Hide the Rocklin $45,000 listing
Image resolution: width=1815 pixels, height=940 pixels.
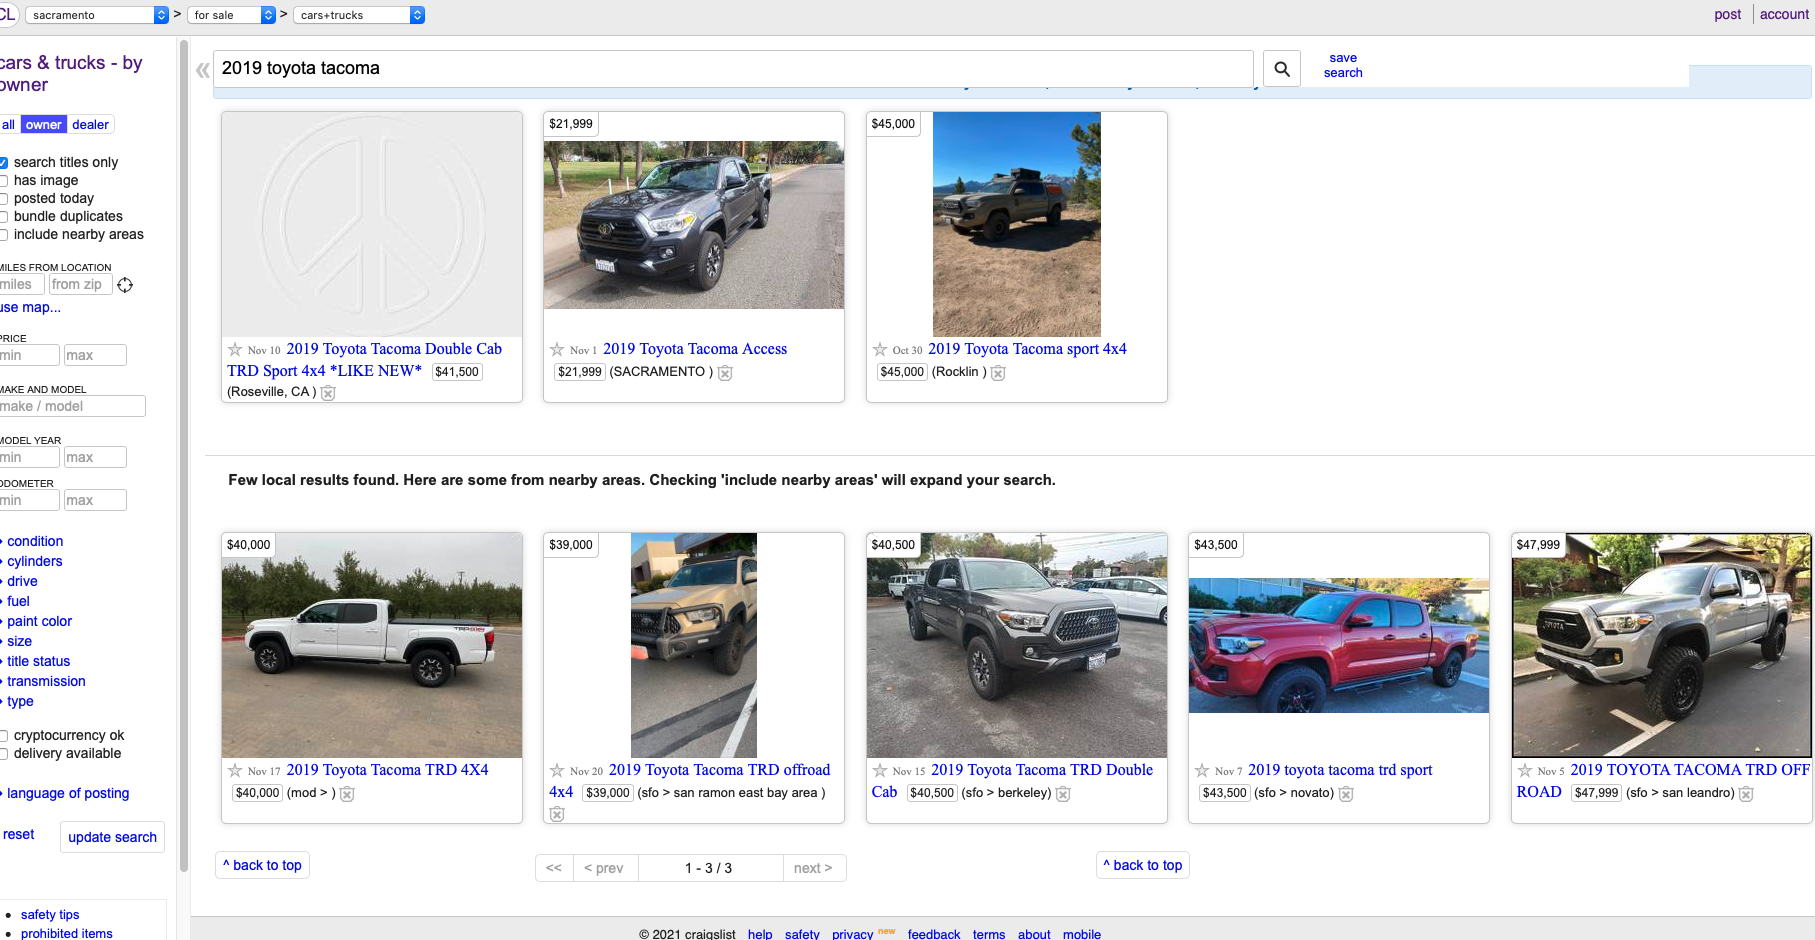(998, 373)
